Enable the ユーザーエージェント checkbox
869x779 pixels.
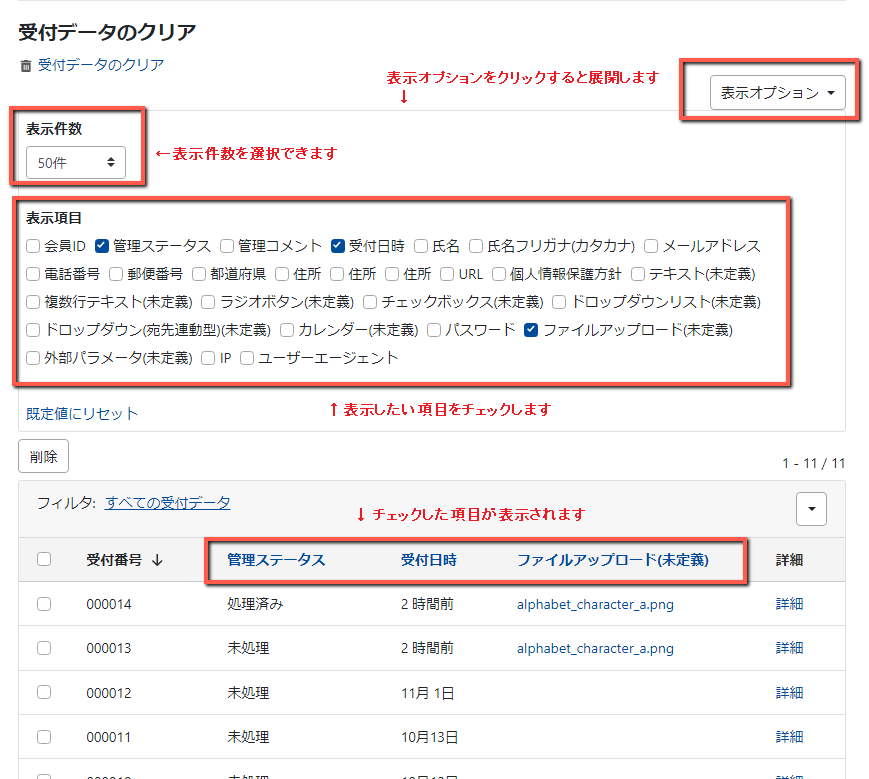(246, 360)
